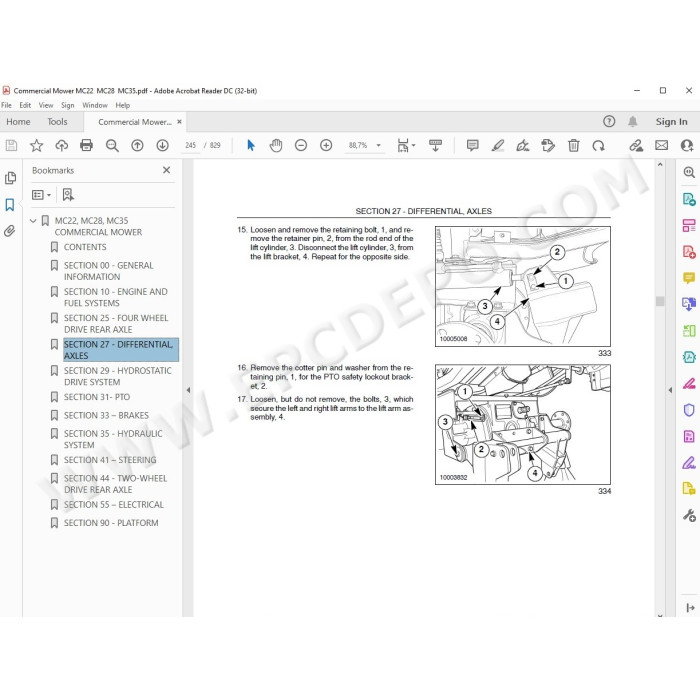
Task: Open the Attachments paperclip panel
Action: point(9,231)
